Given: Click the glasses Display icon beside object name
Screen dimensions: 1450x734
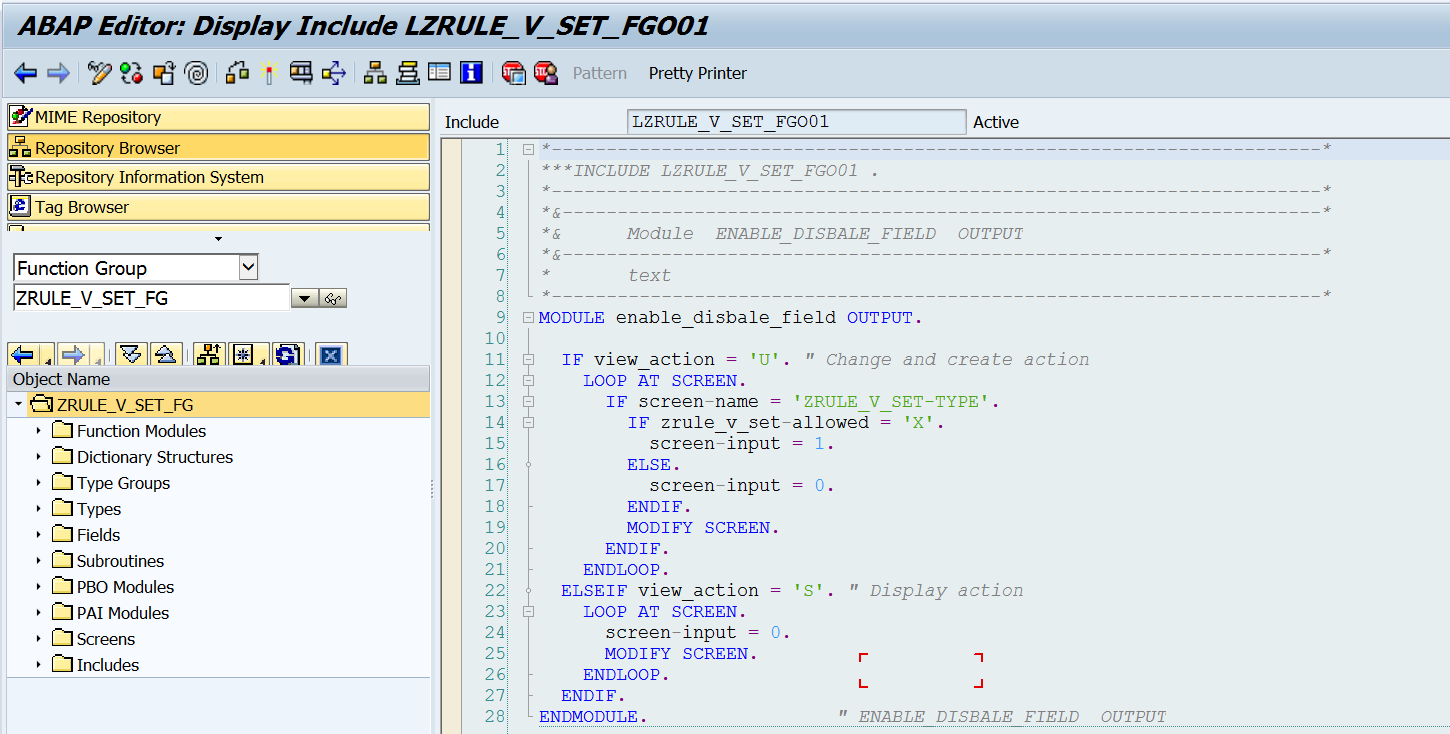Looking at the screenshot, I should pos(334,298).
